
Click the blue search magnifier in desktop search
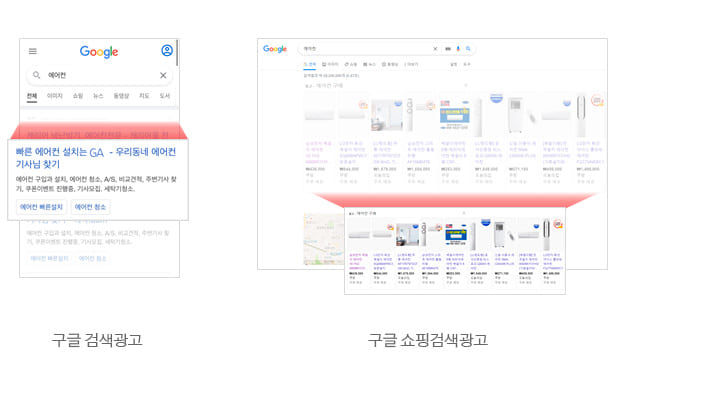tap(468, 49)
